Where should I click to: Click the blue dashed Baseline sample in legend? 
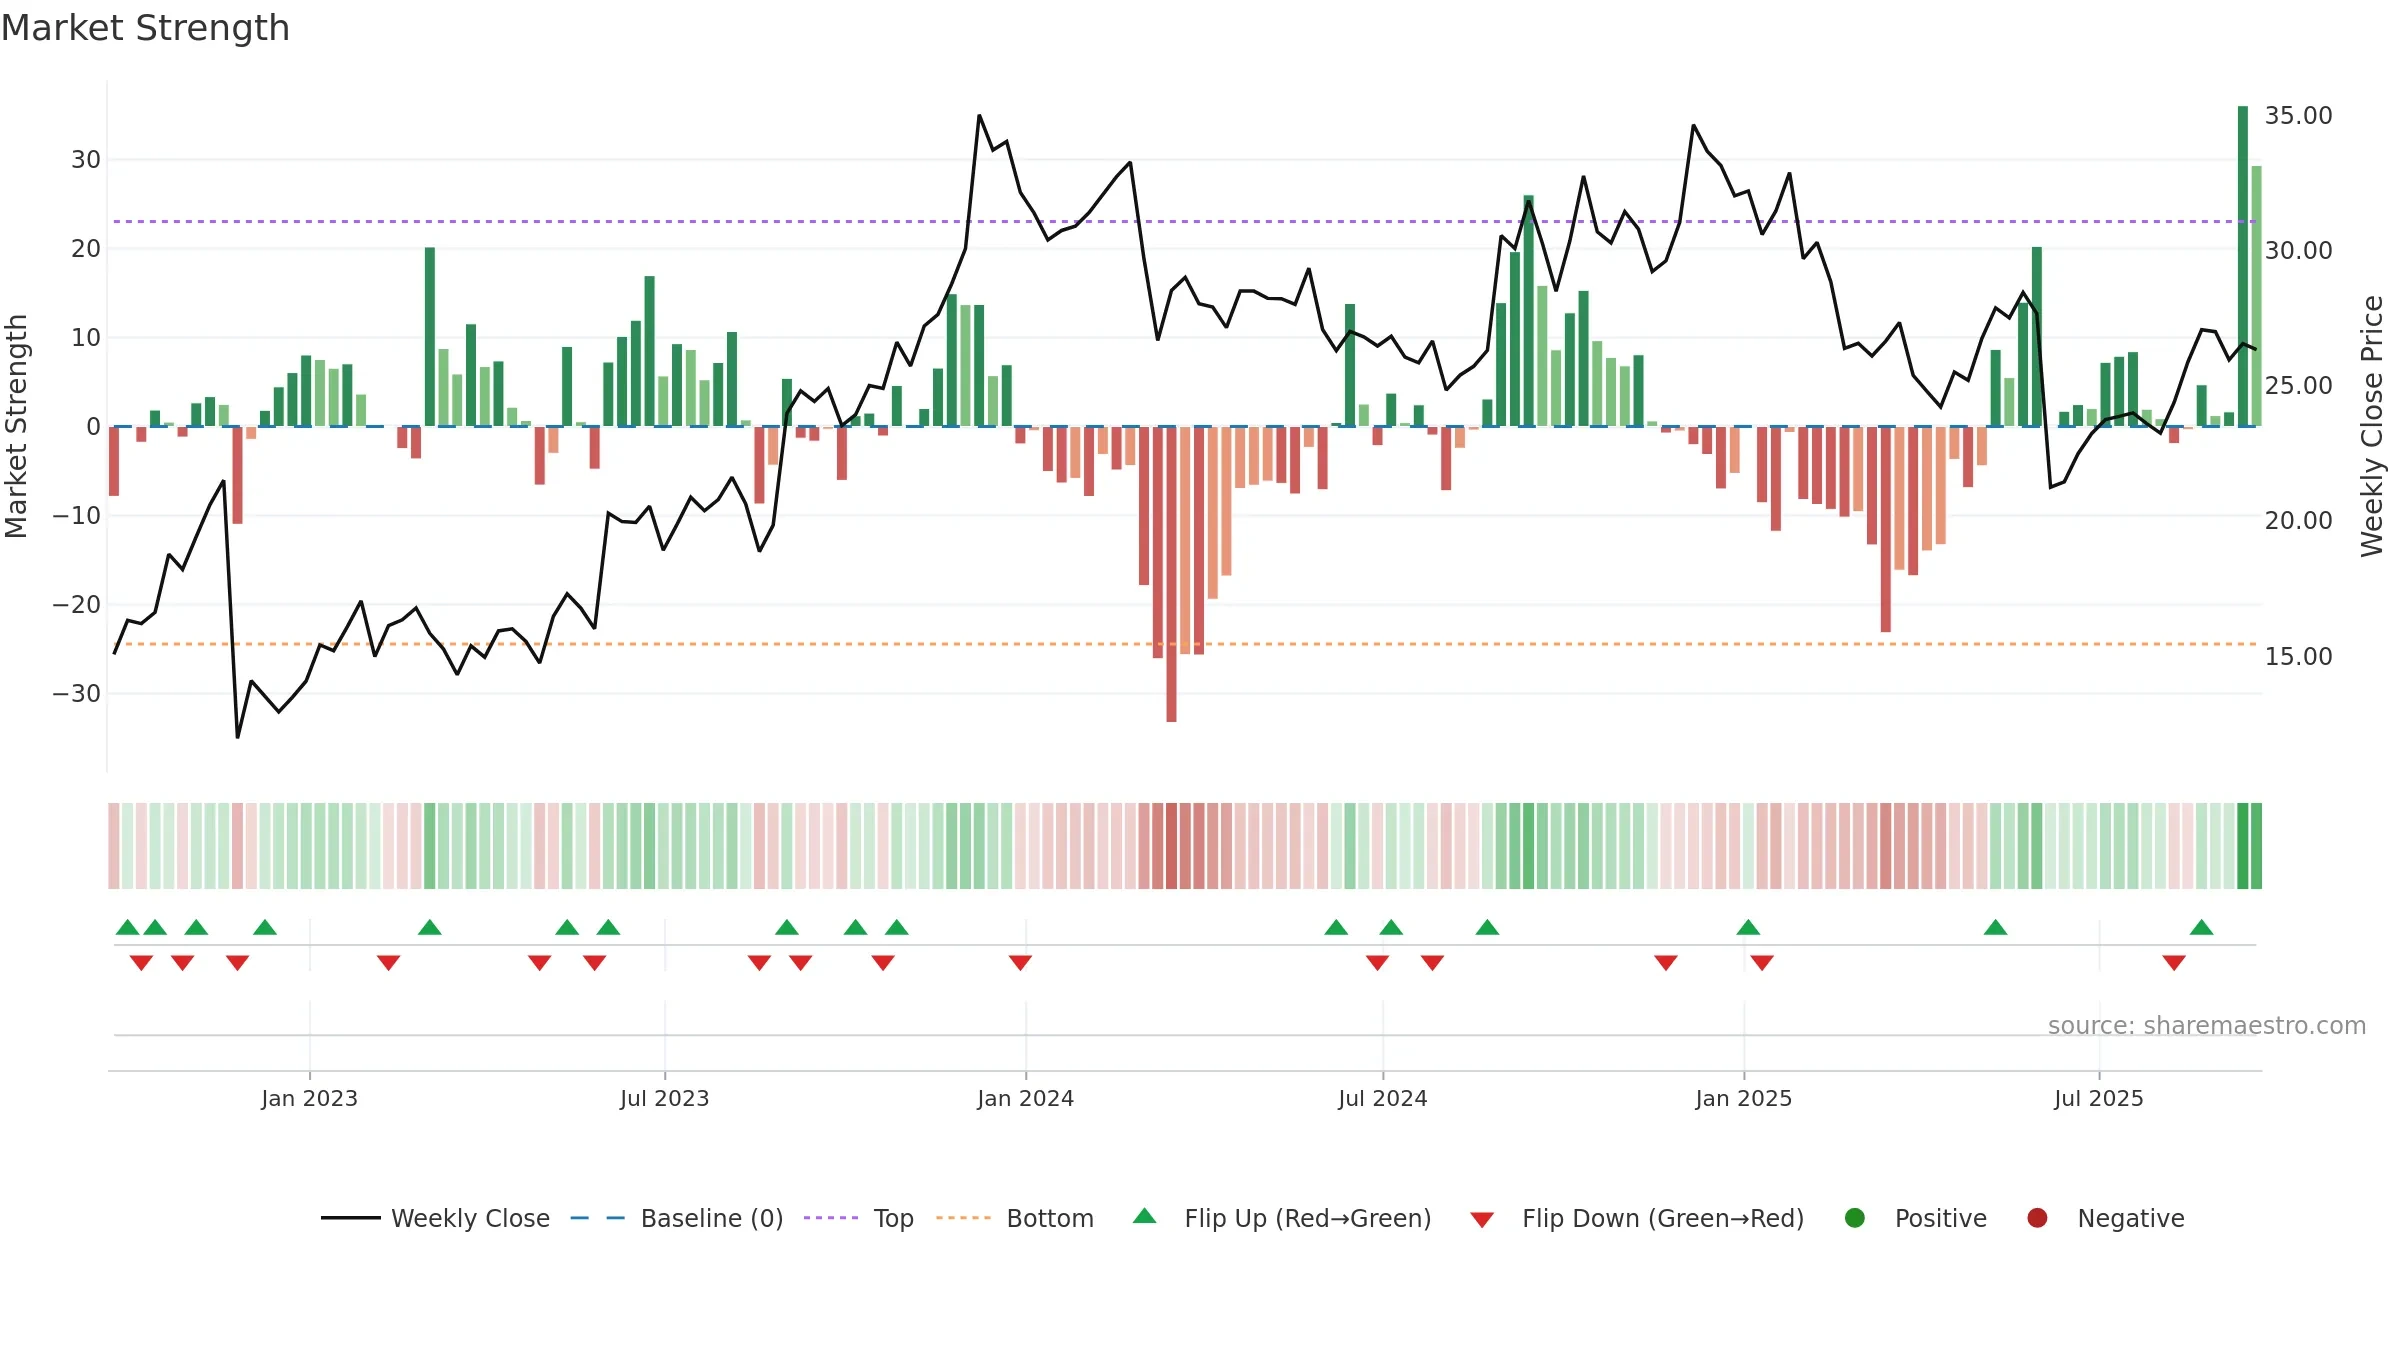coord(598,1218)
